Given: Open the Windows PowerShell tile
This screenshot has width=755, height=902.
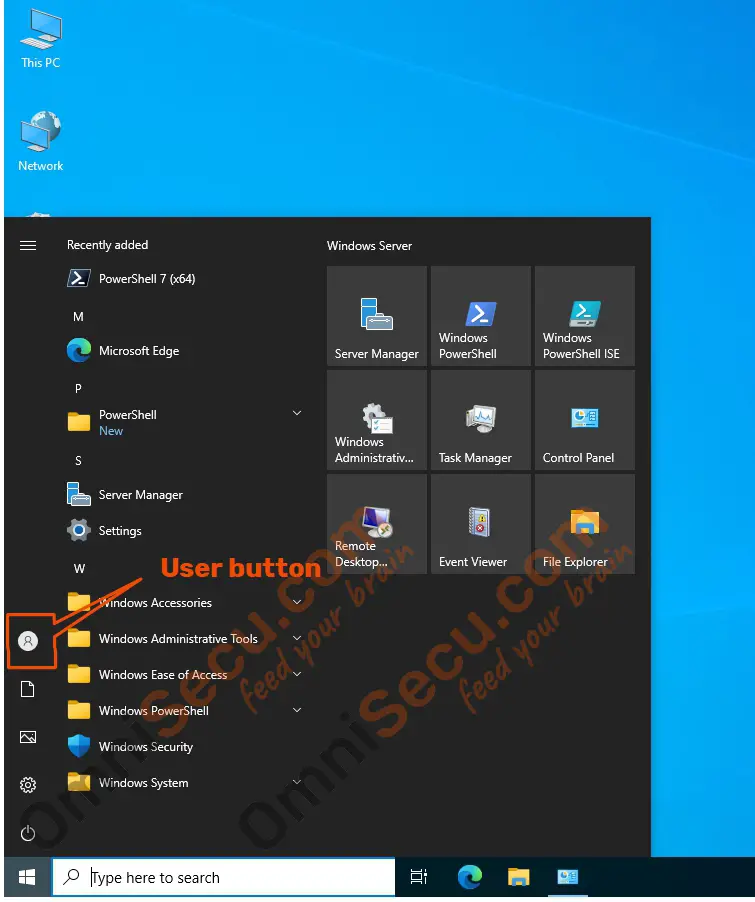Looking at the screenshot, I should [x=481, y=316].
